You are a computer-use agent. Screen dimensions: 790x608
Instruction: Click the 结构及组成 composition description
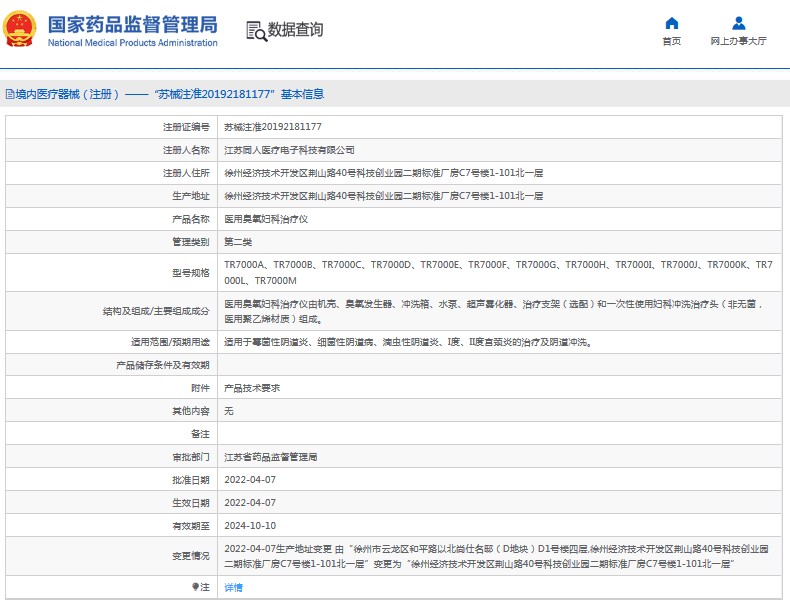[494, 311]
